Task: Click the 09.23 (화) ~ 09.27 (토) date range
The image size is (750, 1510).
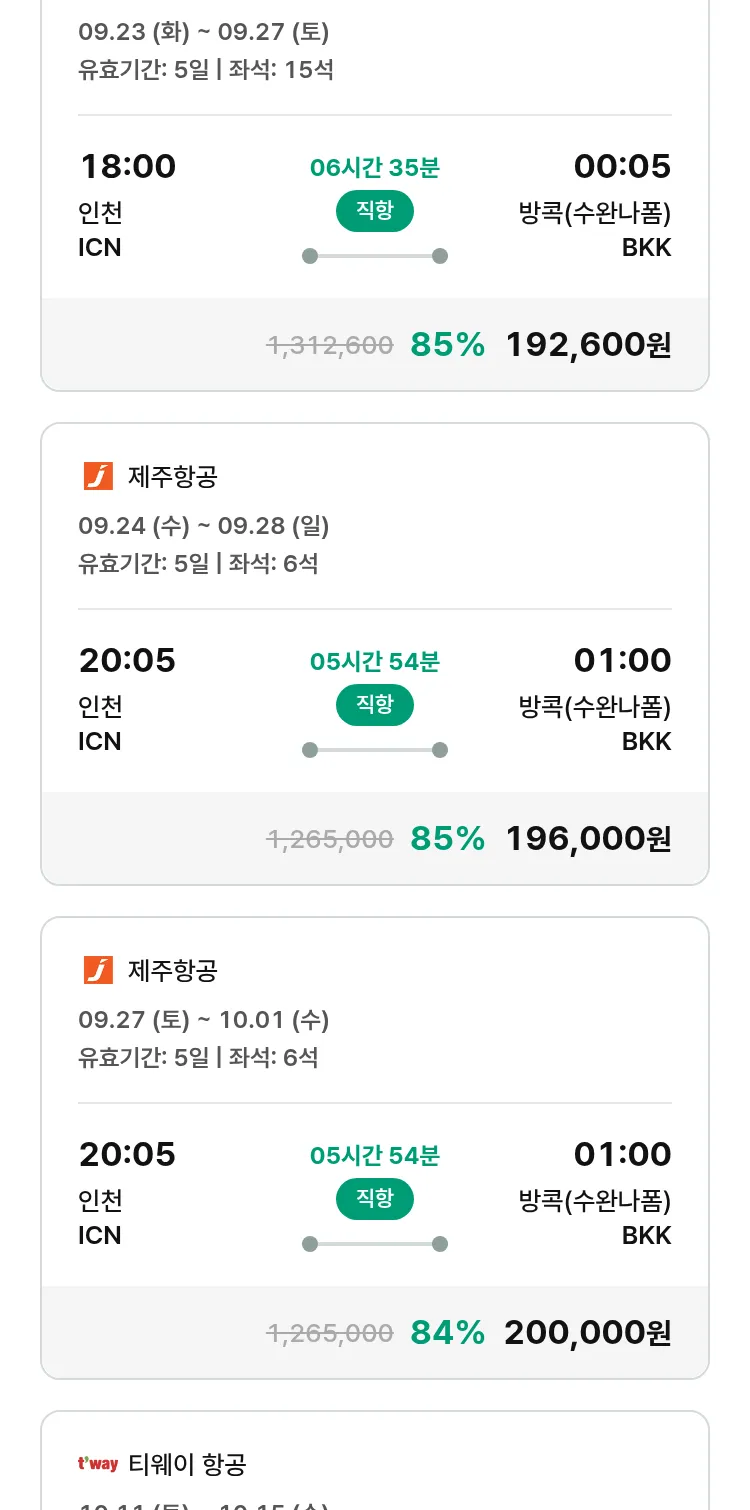Action: click(204, 32)
